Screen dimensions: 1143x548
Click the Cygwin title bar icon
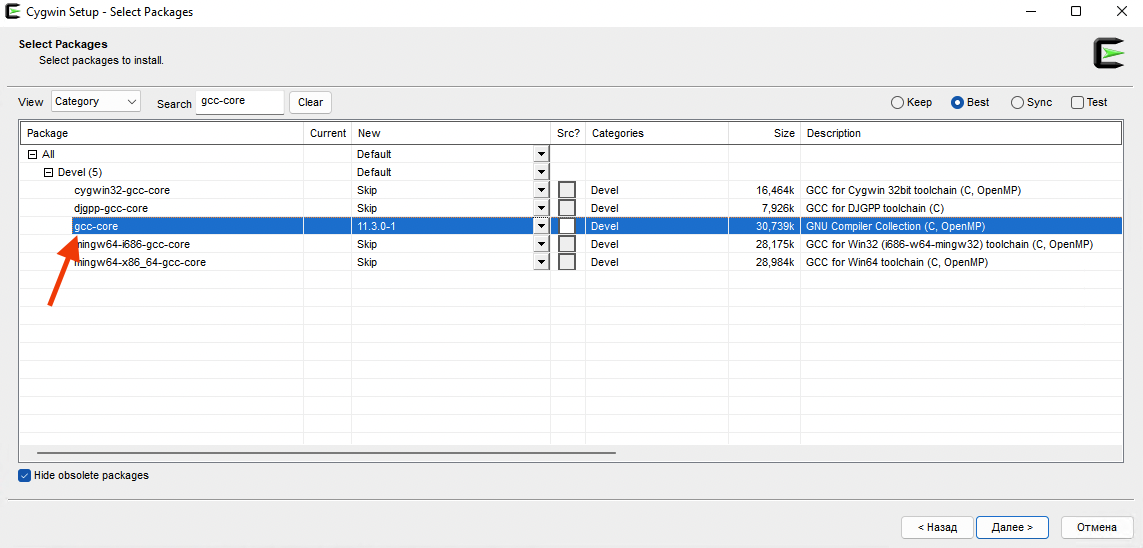[x=13, y=12]
